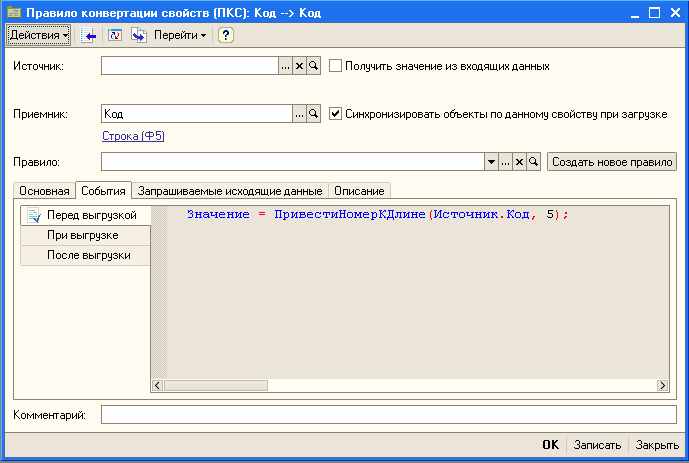
Task: Click the horizontal scrollbar right arrow in code editor
Action: point(662,386)
